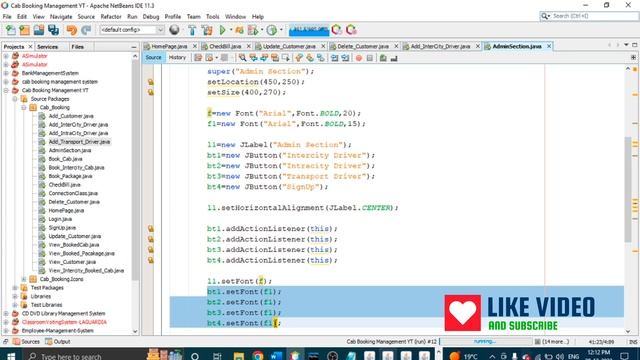Click the Toggle Bookmark editor icon
The width and height of the screenshot is (640, 360).
point(321,58)
